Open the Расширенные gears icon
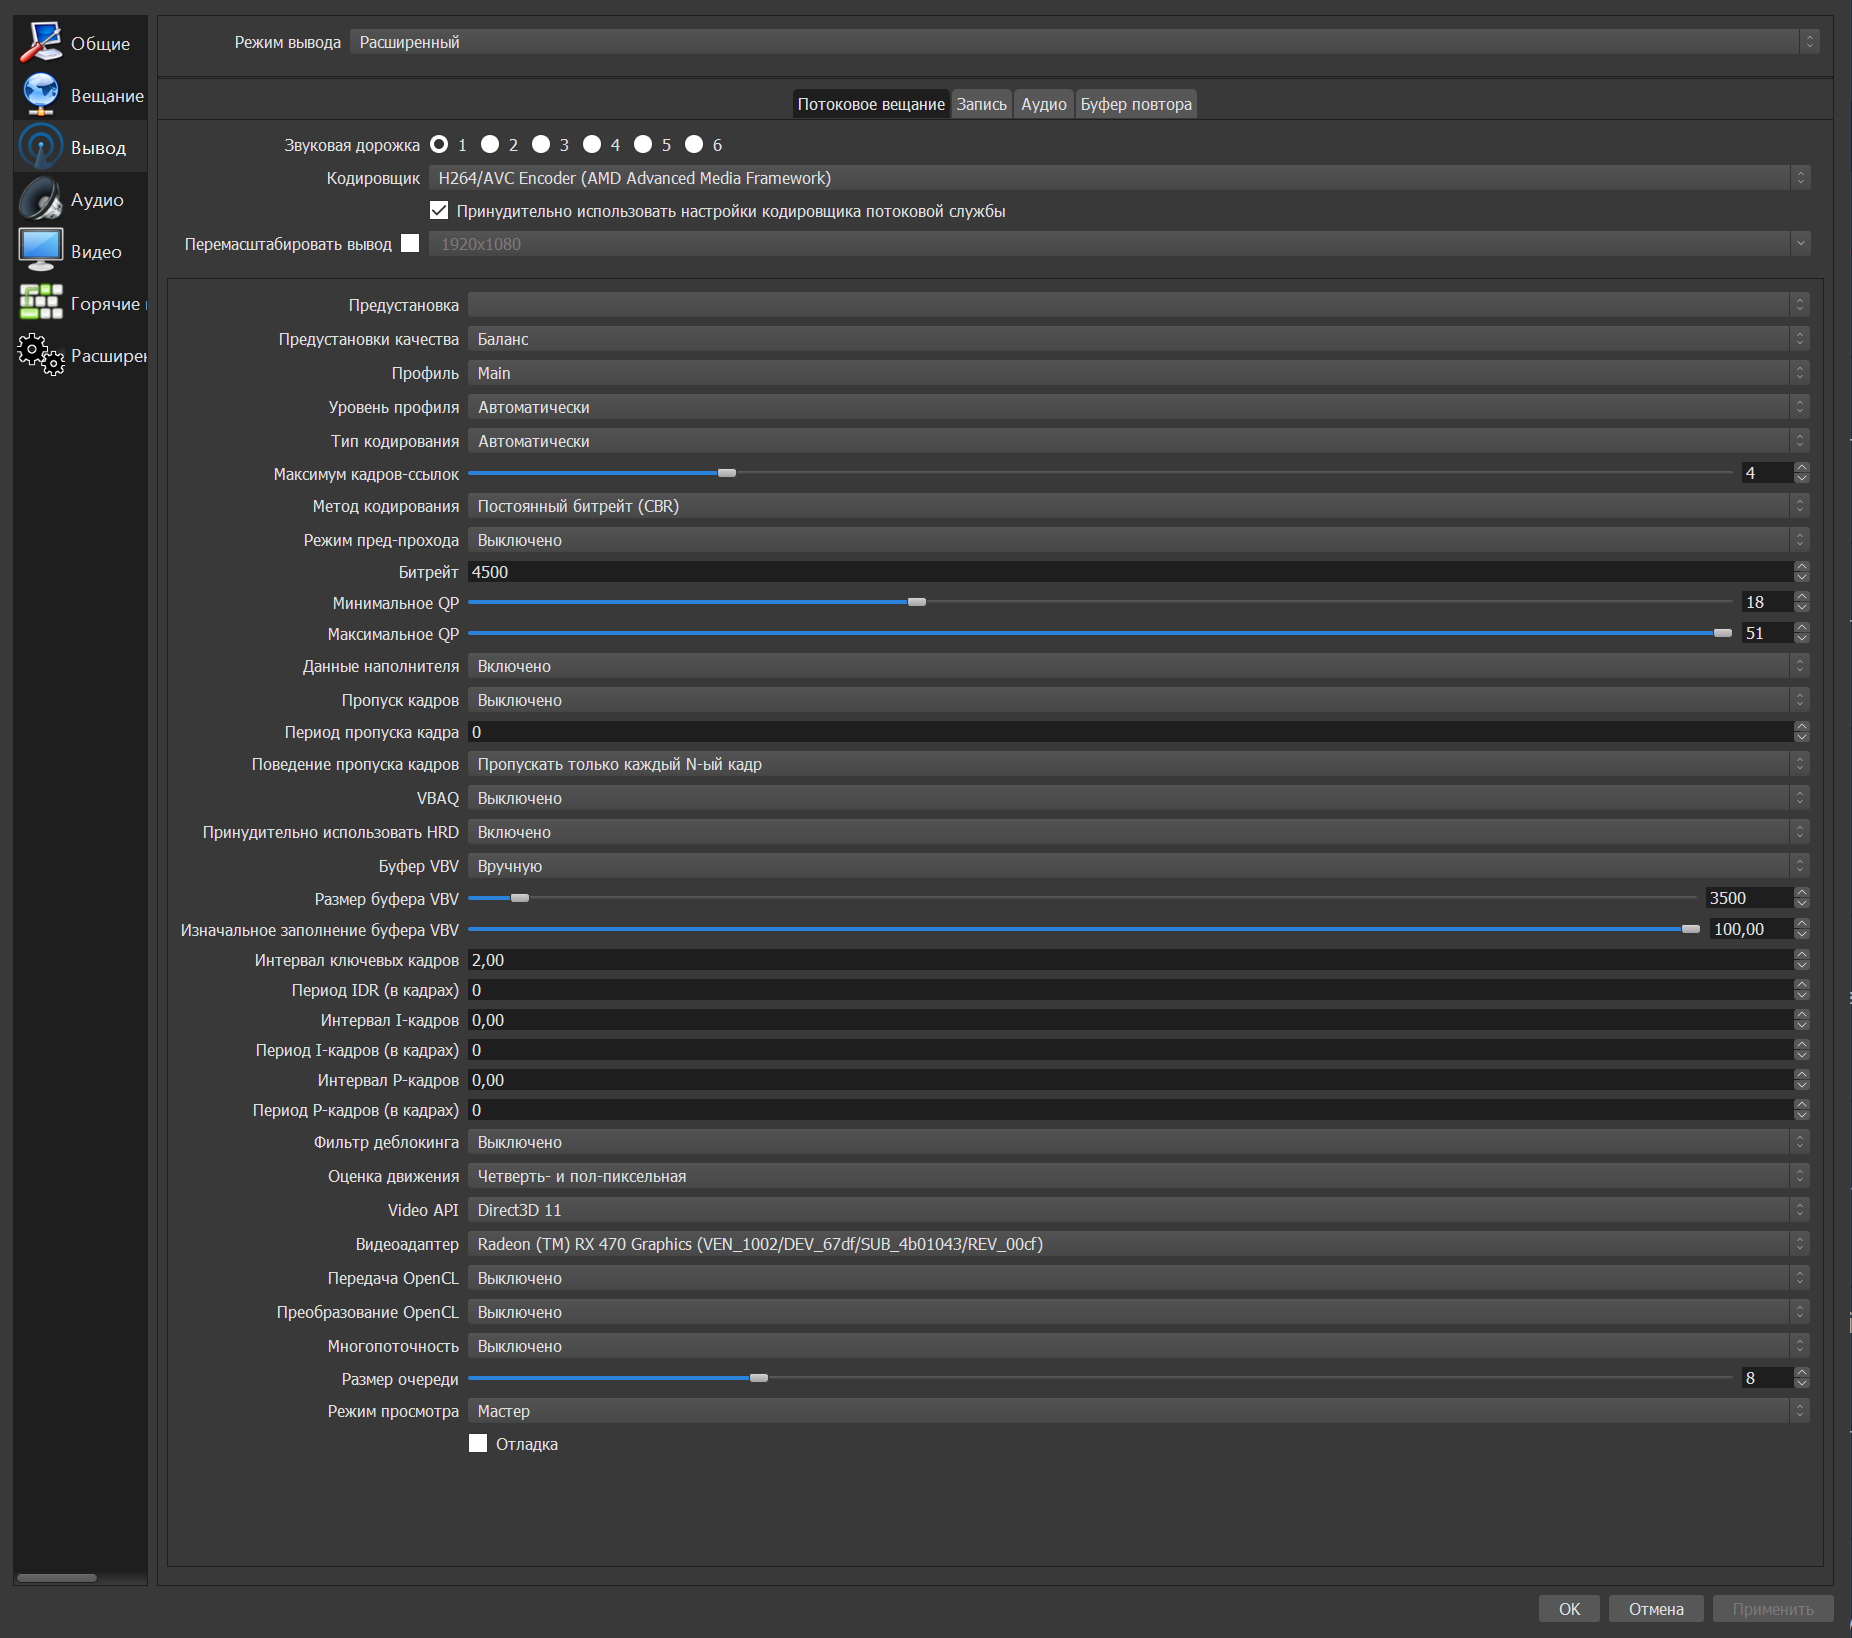The height and width of the screenshot is (1638, 1852). pos(41,355)
